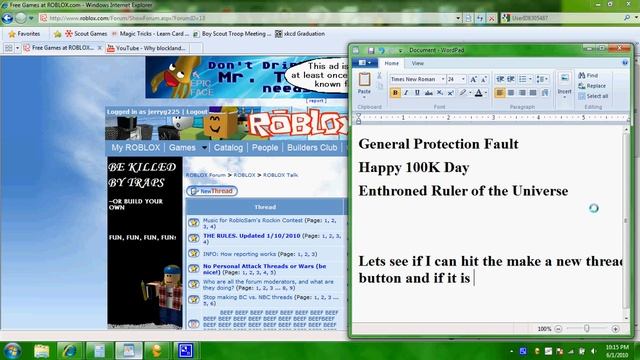This screenshot has width=640, height=360.
Task: Switch to Internet Explorer taskbar icon
Action: coord(70,351)
